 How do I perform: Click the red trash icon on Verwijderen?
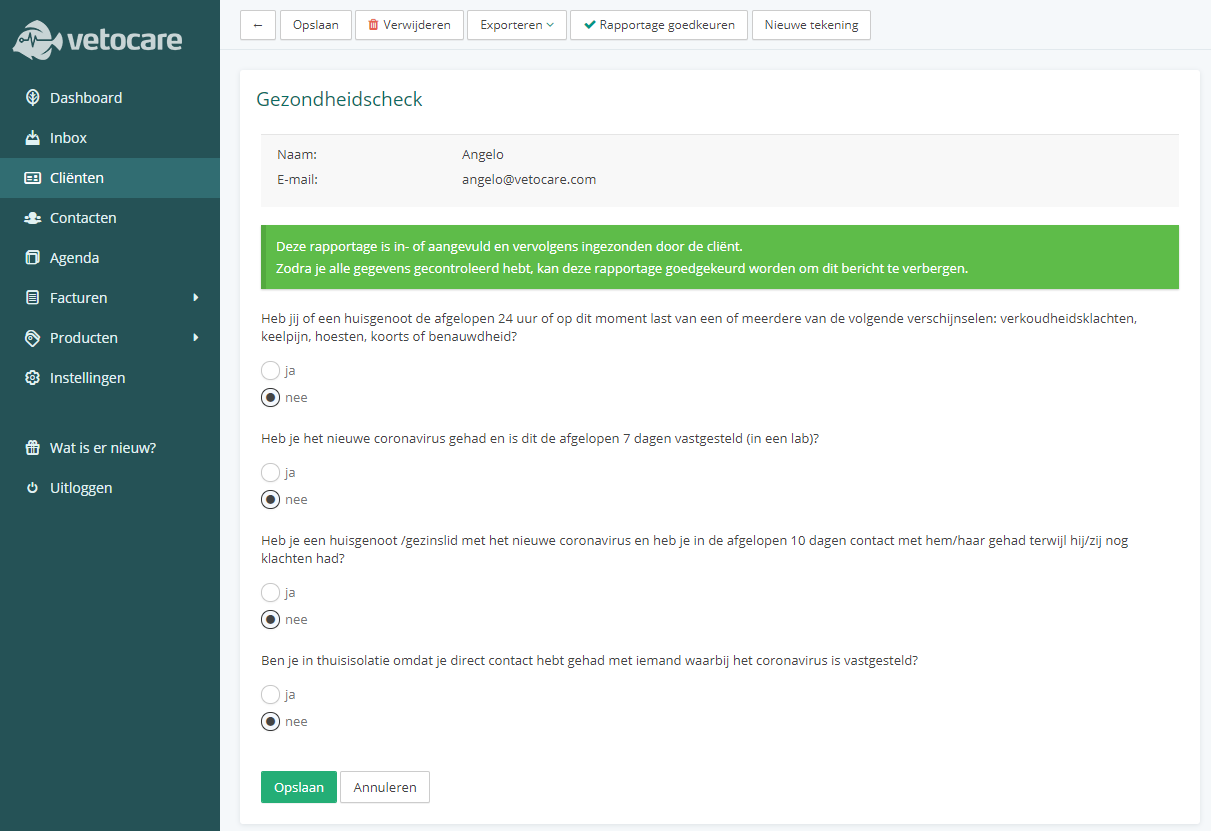373,25
